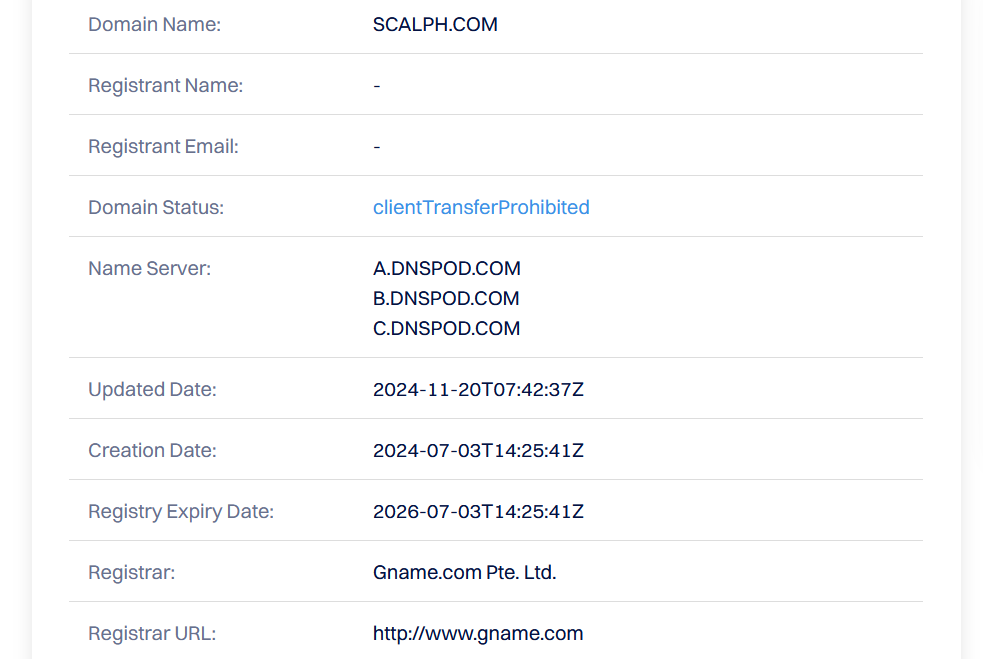This screenshot has width=983, height=659.
Task: Click the C.DNSPOD.COM name server entry
Action: point(446,329)
